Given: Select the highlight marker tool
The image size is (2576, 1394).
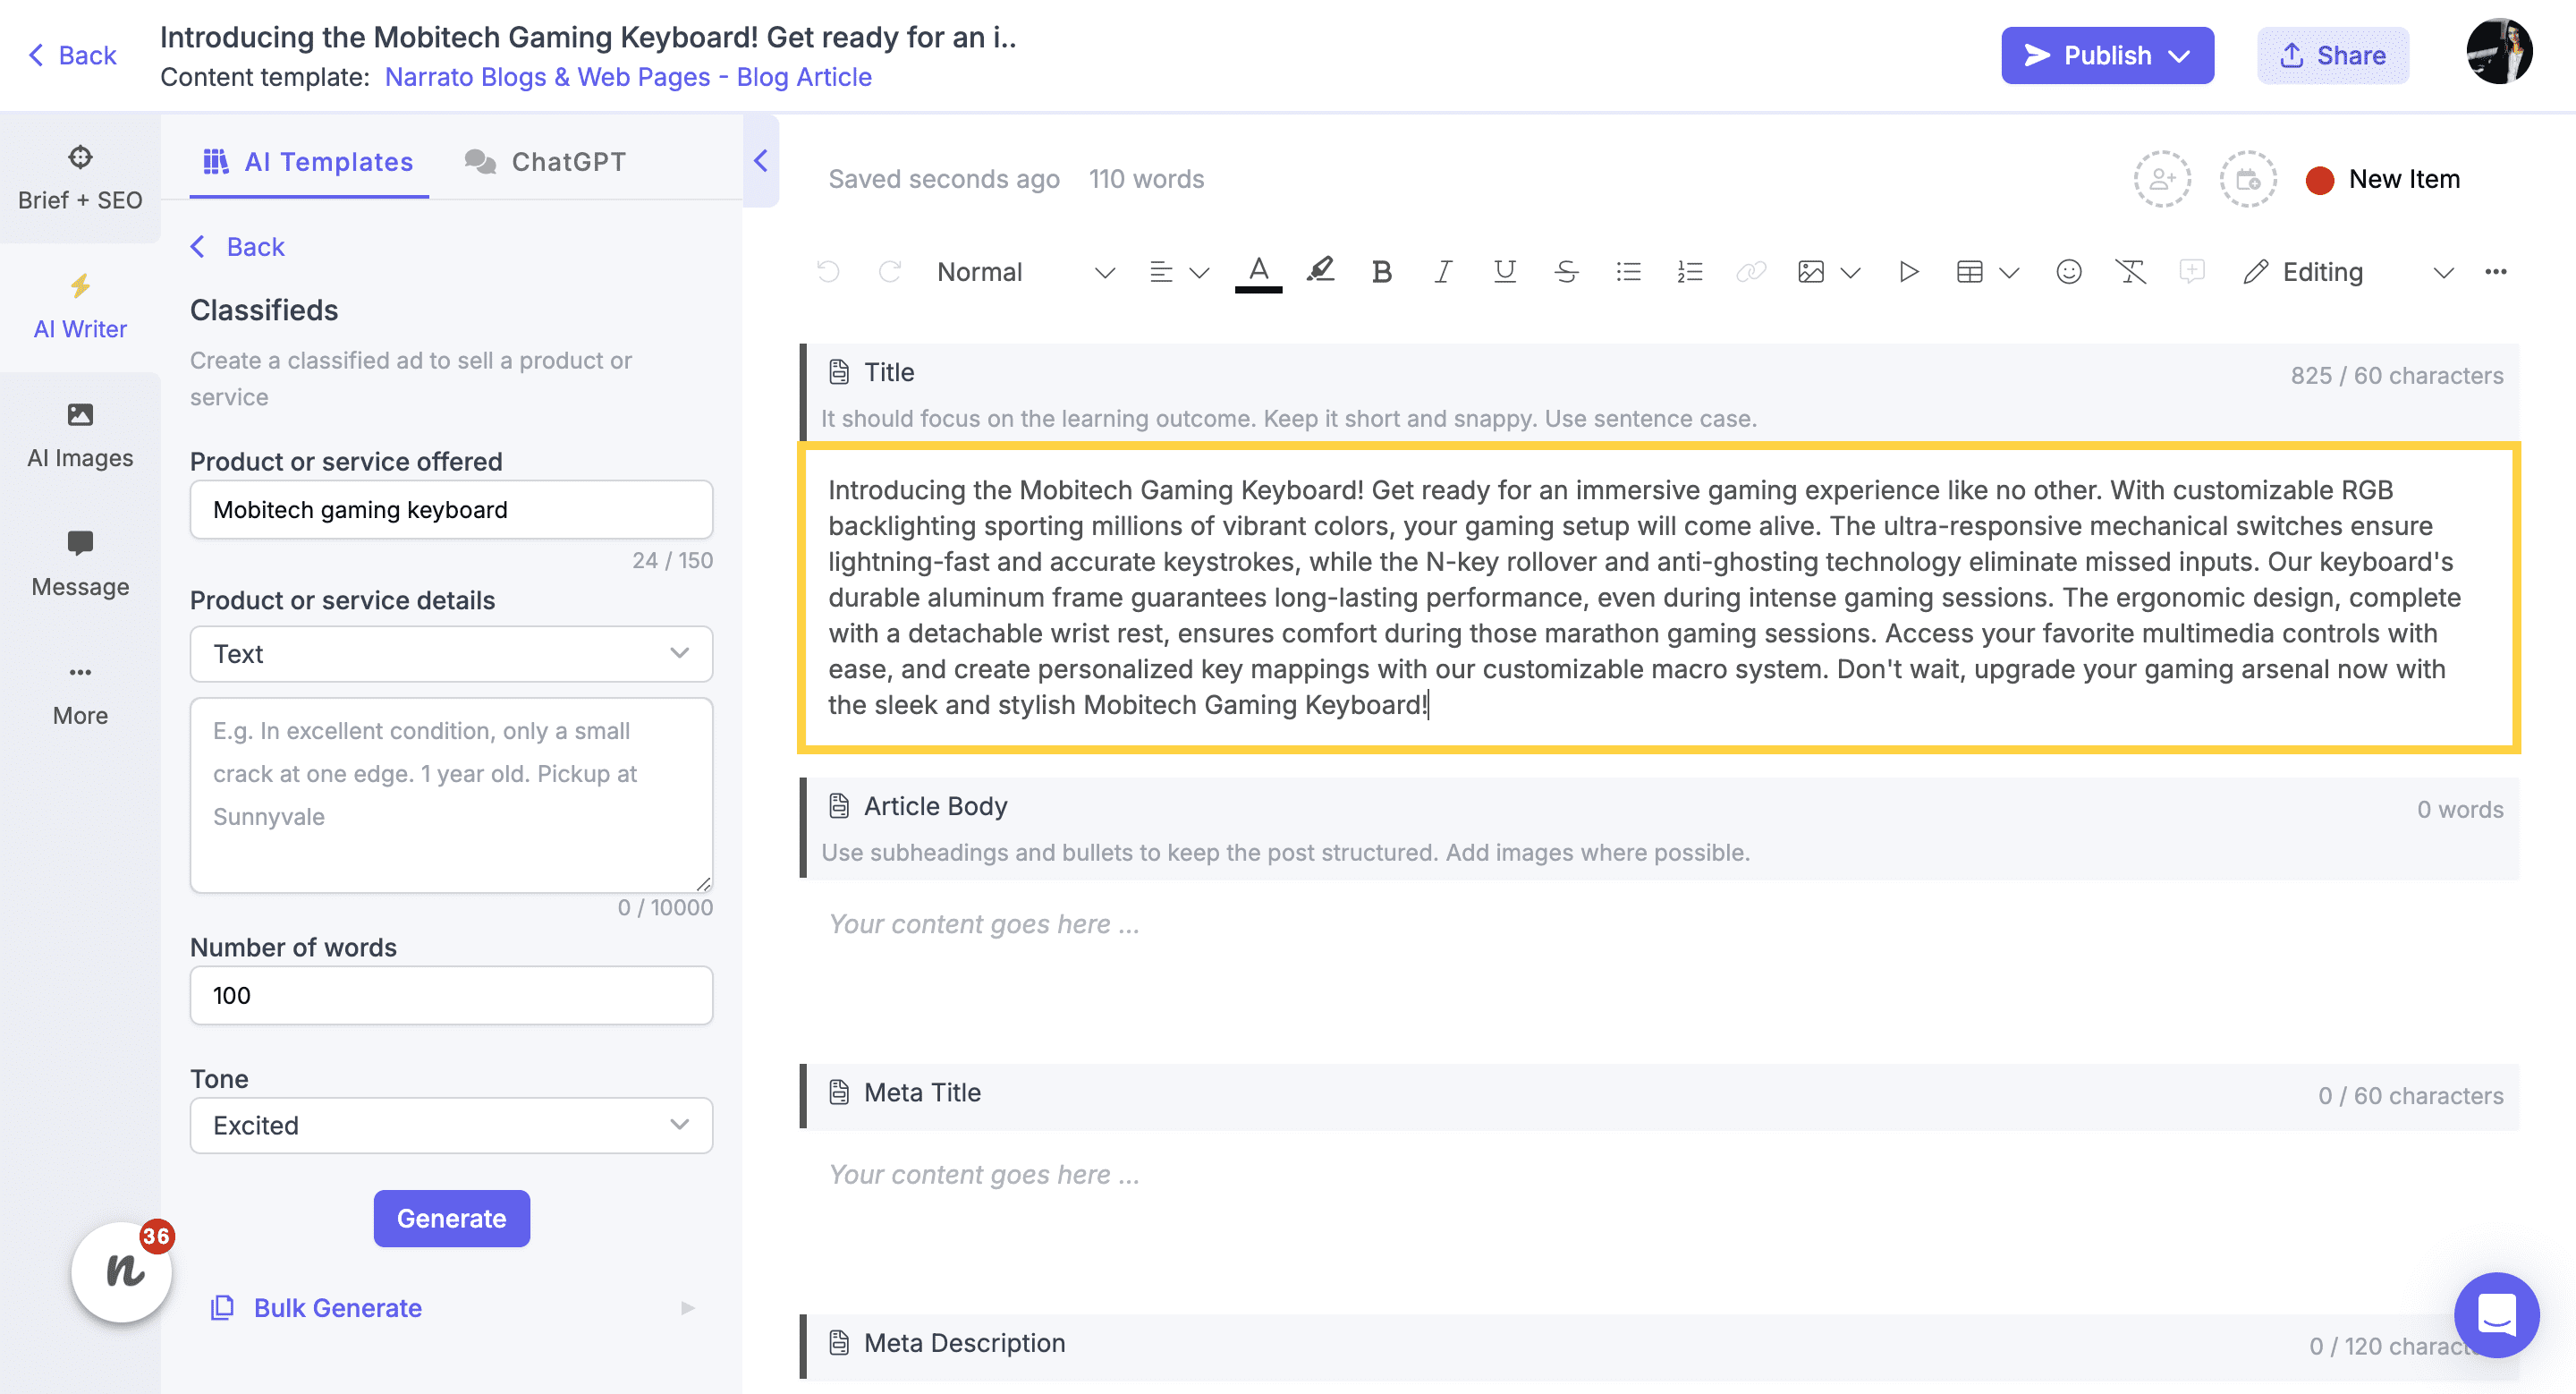Looking at the screenshot, I should click(x=1320, y=271).
